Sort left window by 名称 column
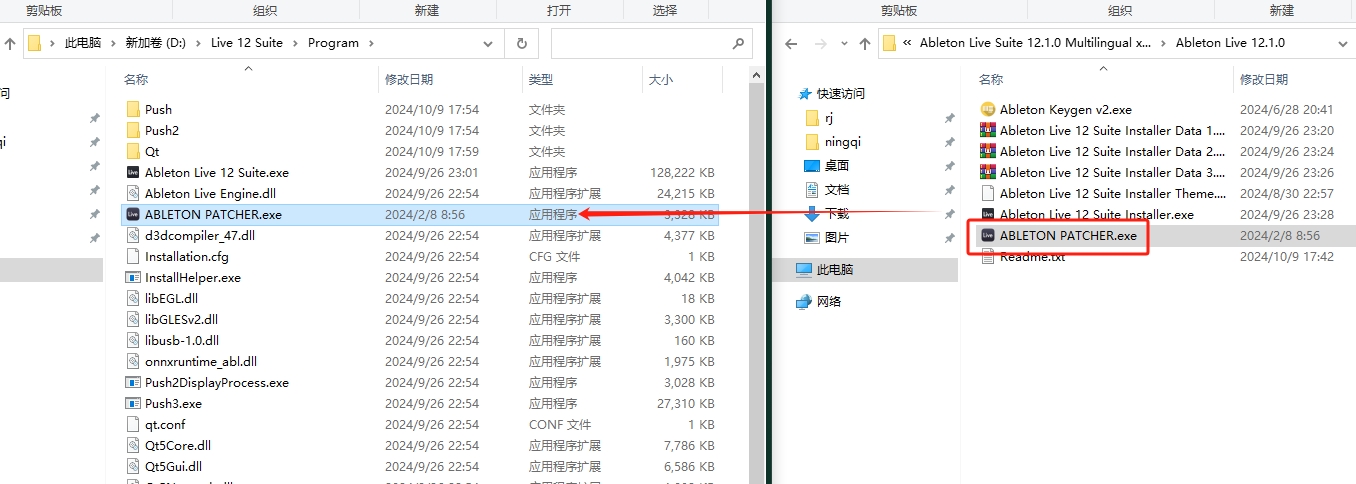This screenshot has width=1356, height=484. pyautogui.click(x=136, y=79)
